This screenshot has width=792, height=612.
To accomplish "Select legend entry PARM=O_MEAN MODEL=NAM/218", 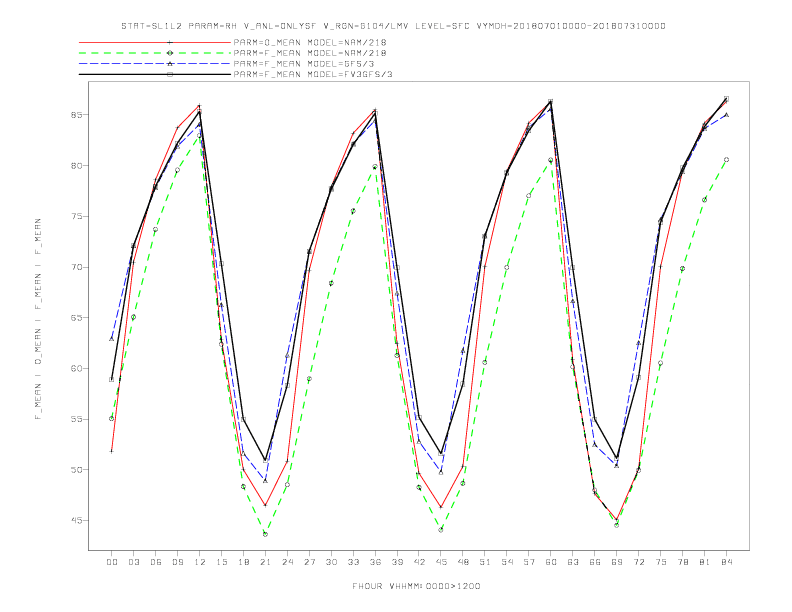I will point(310,42).
